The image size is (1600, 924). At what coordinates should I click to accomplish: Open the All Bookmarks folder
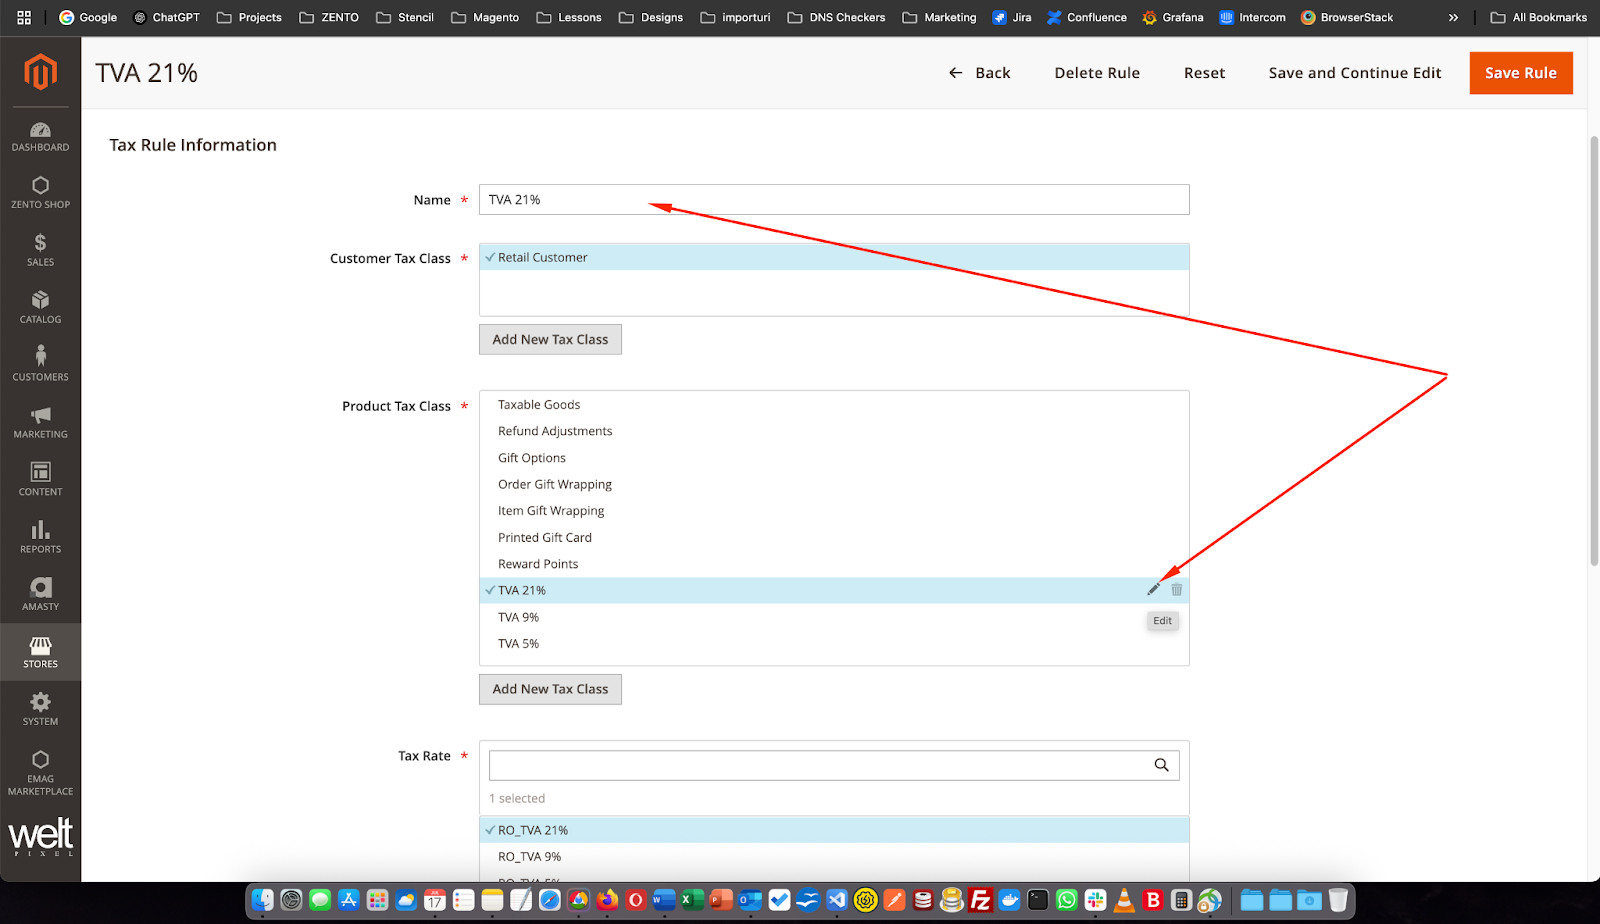(x=1538, y=17)
